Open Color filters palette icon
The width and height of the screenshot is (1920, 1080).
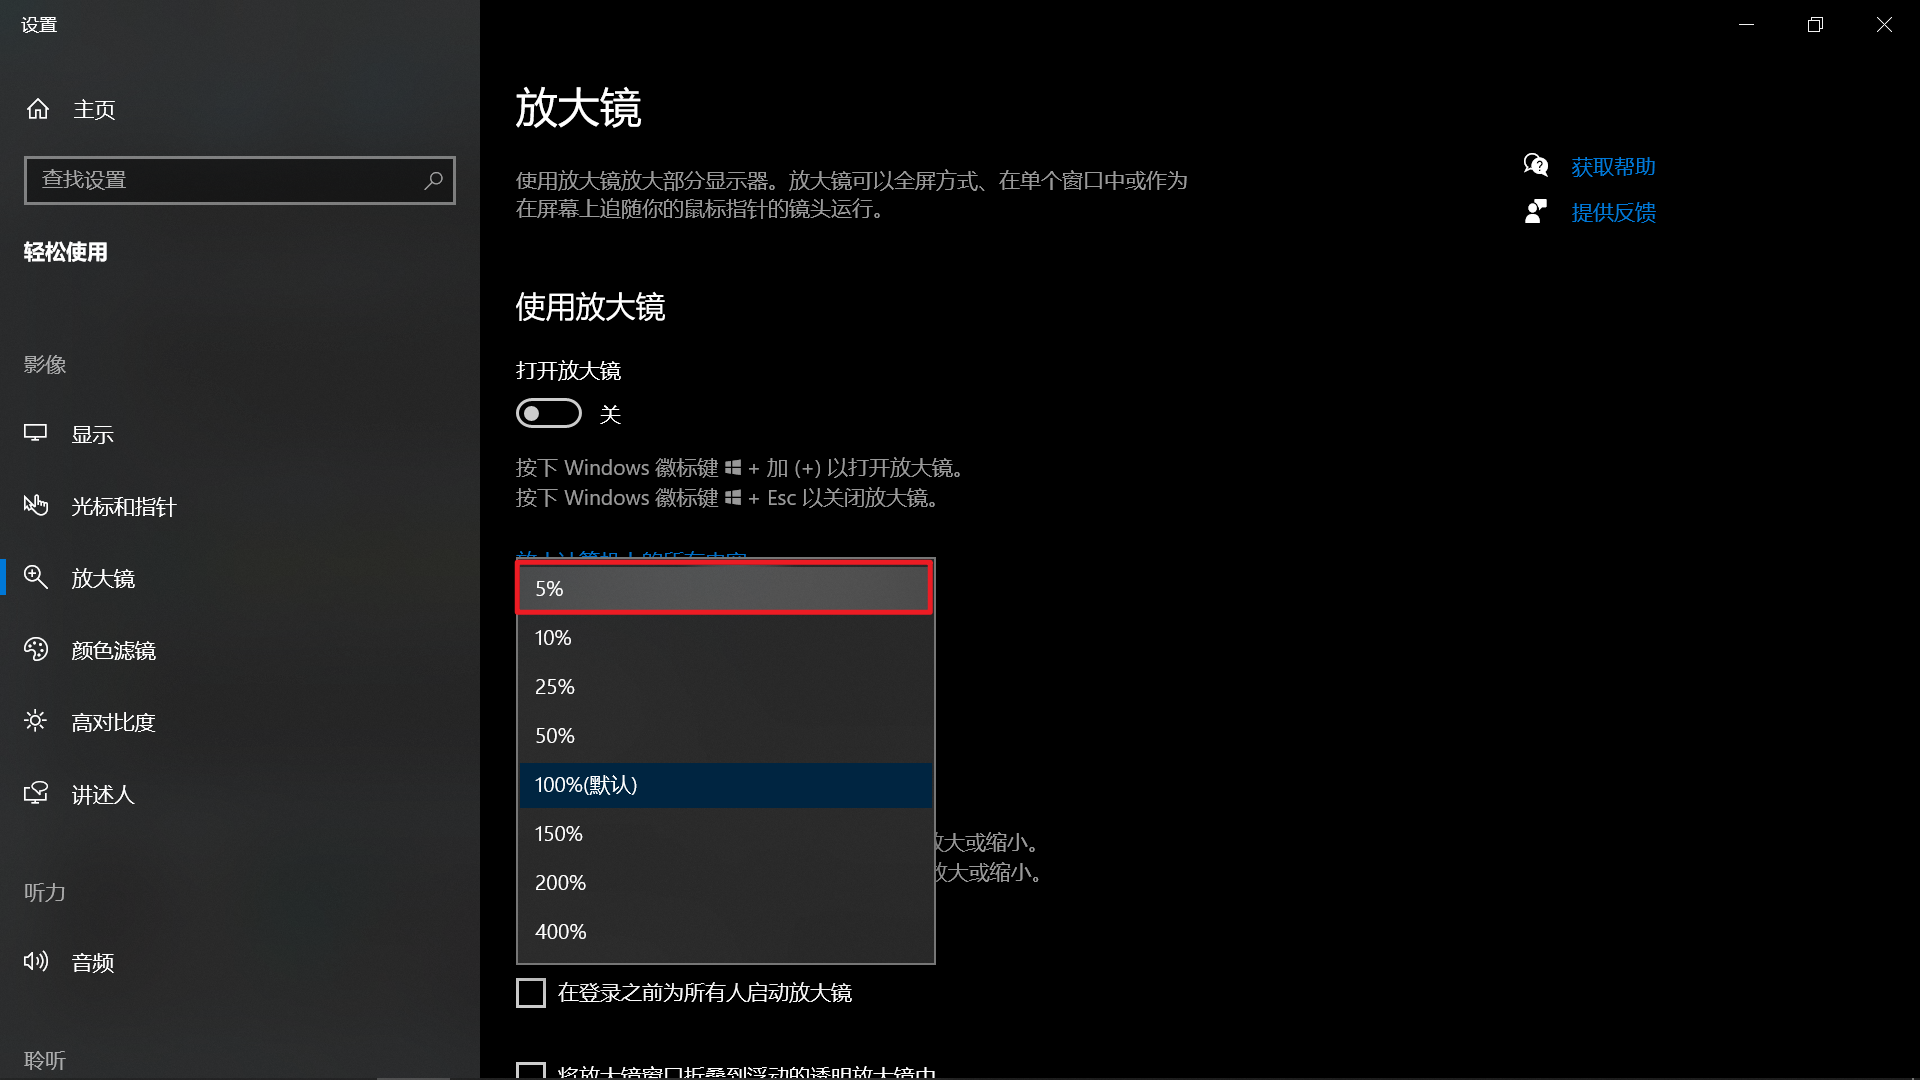[36, 650]
